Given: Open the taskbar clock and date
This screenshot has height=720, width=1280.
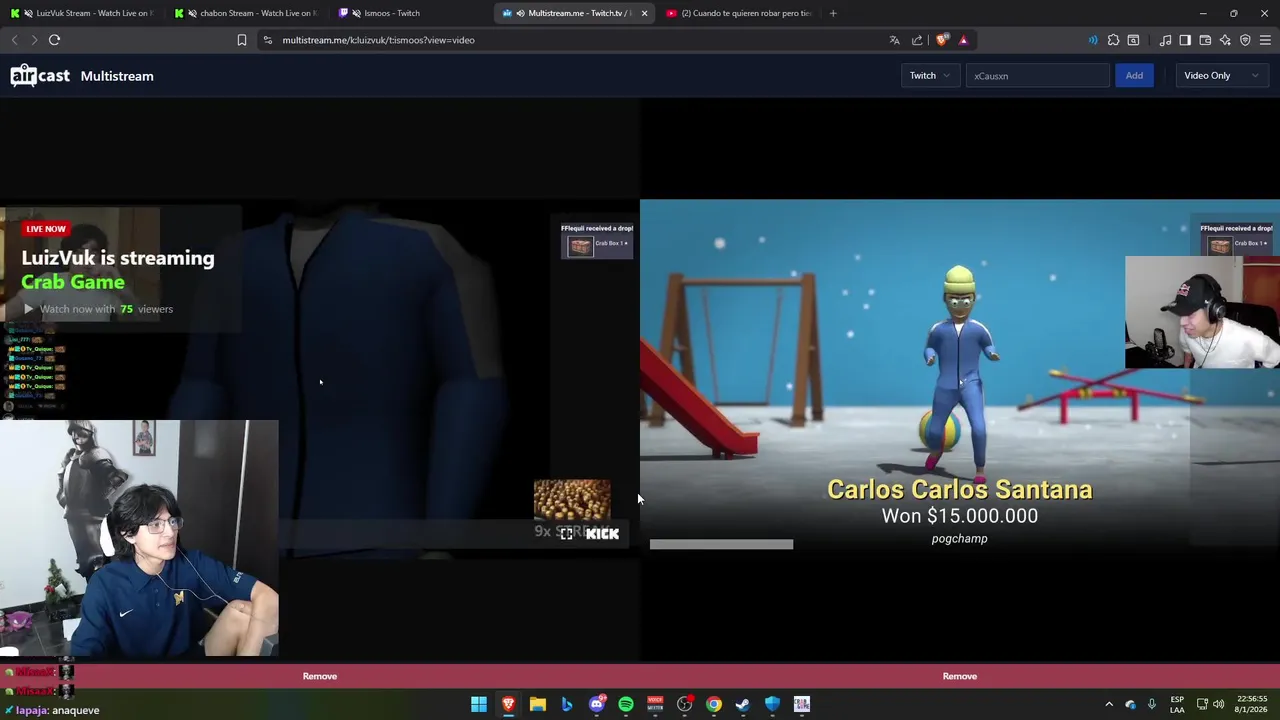Looking at the screenshot, I should 1249,704.
